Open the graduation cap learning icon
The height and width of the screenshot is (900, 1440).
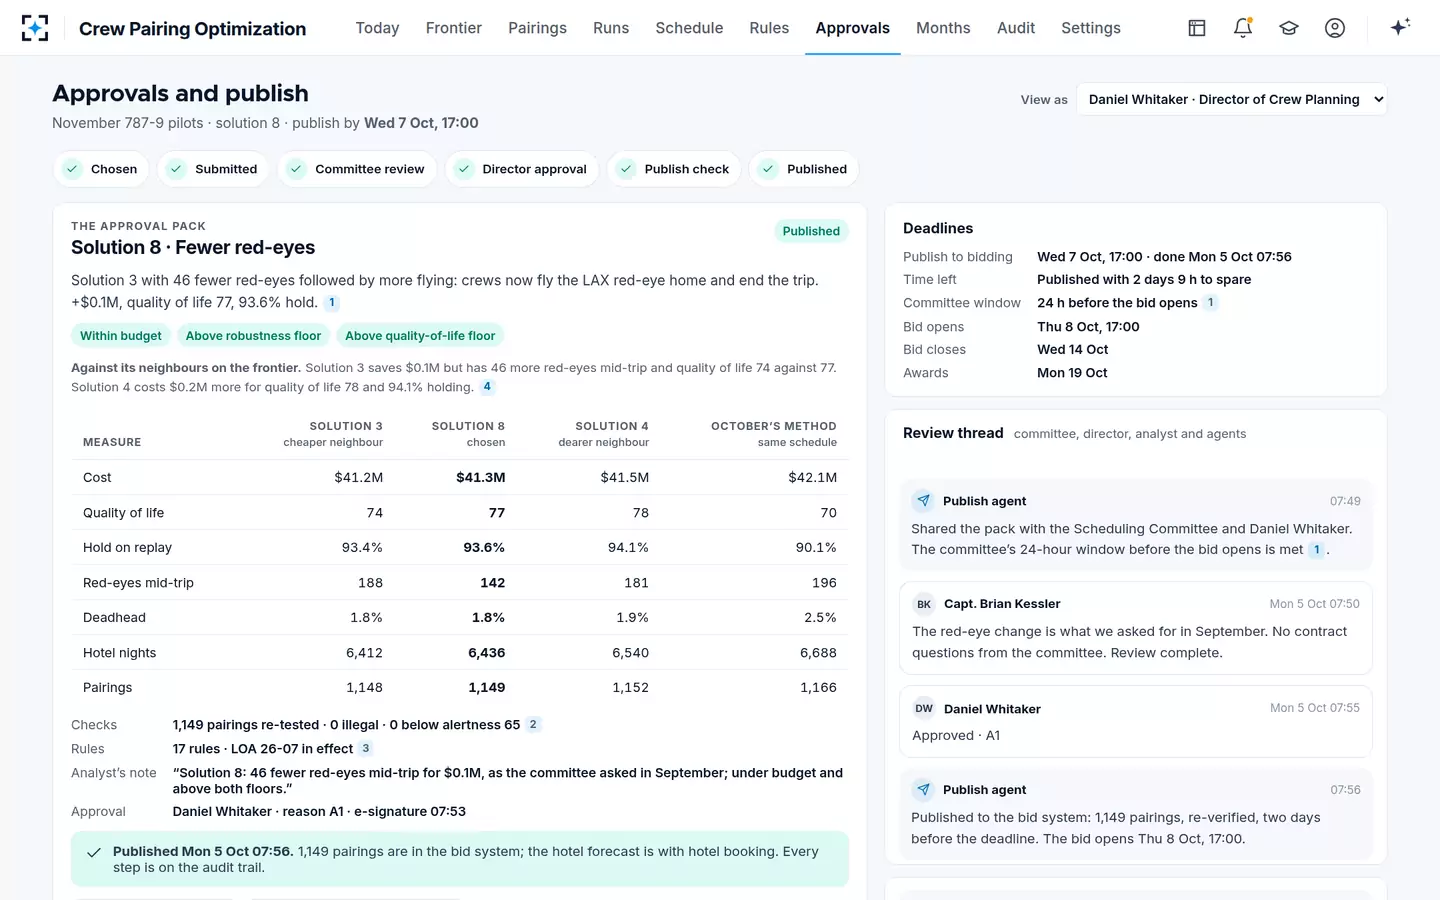[x=1289, y=28]
